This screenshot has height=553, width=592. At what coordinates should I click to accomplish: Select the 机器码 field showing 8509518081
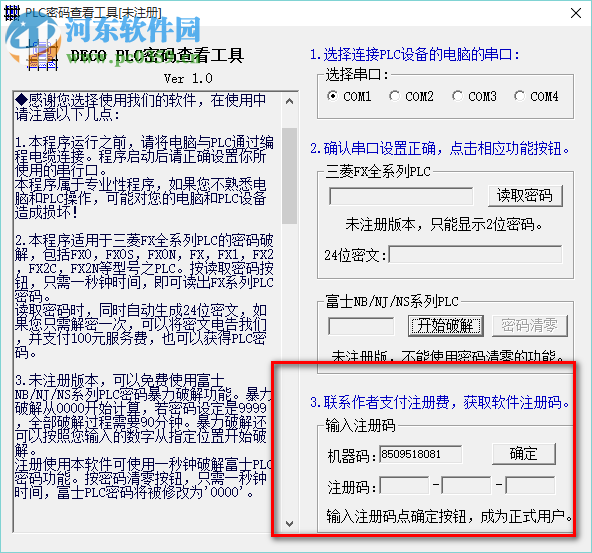(x=421, y=454)
